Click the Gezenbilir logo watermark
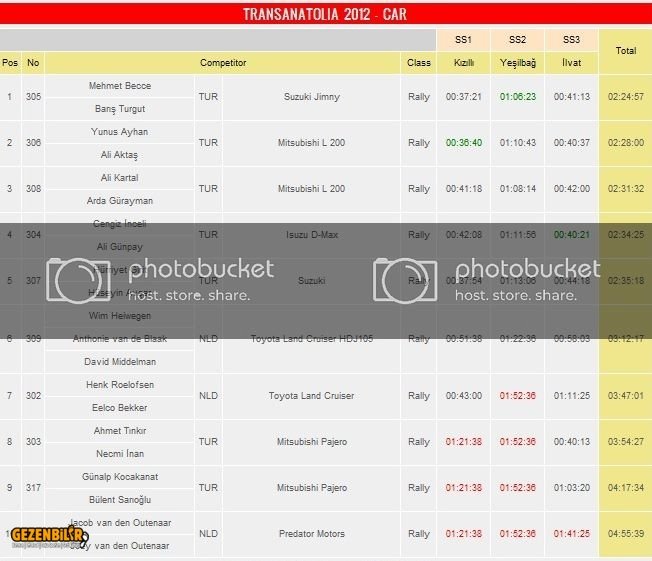This screenshot has height=561, width=652. click(x=50, y=535)
